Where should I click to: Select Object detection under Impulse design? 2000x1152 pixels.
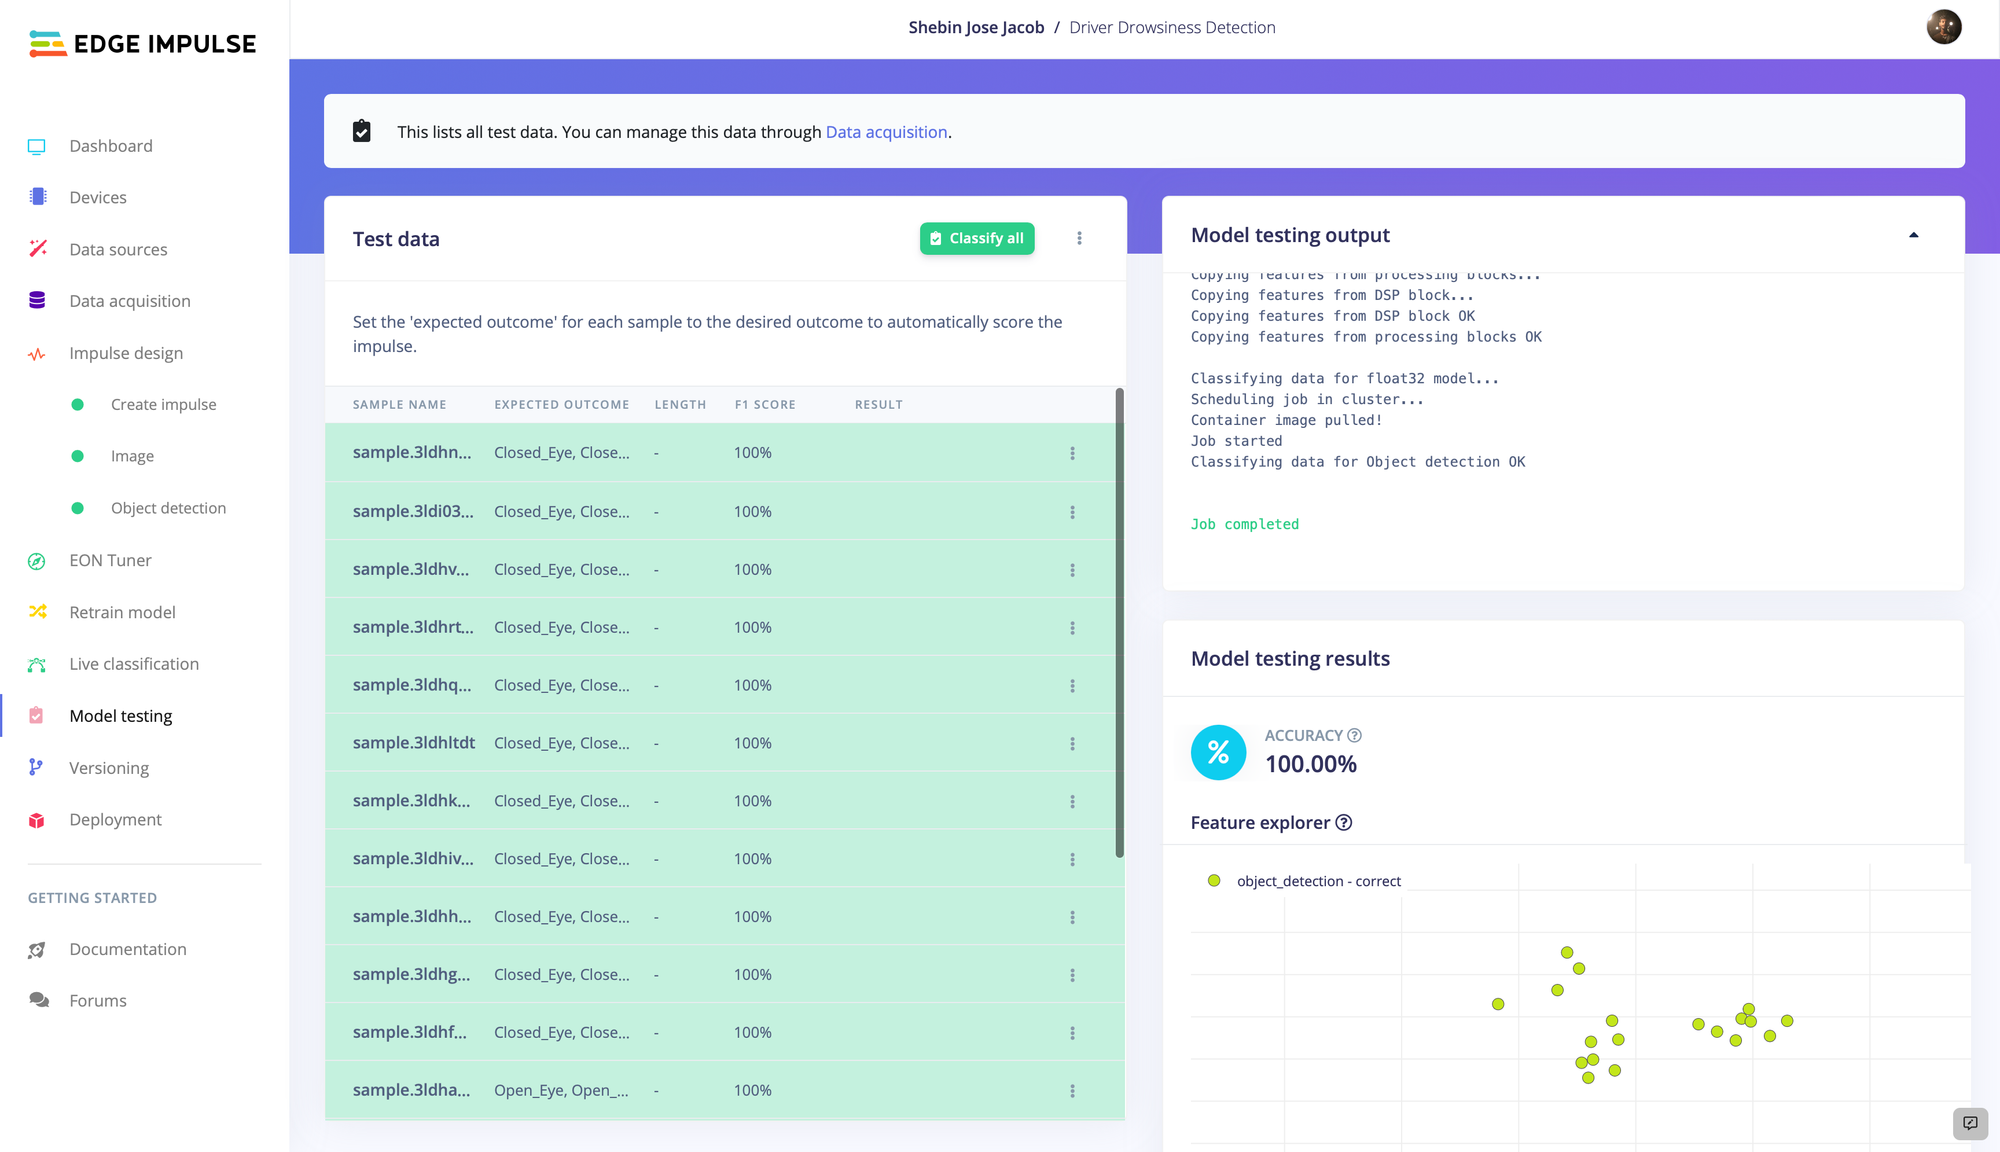click(x=168, y=508)
